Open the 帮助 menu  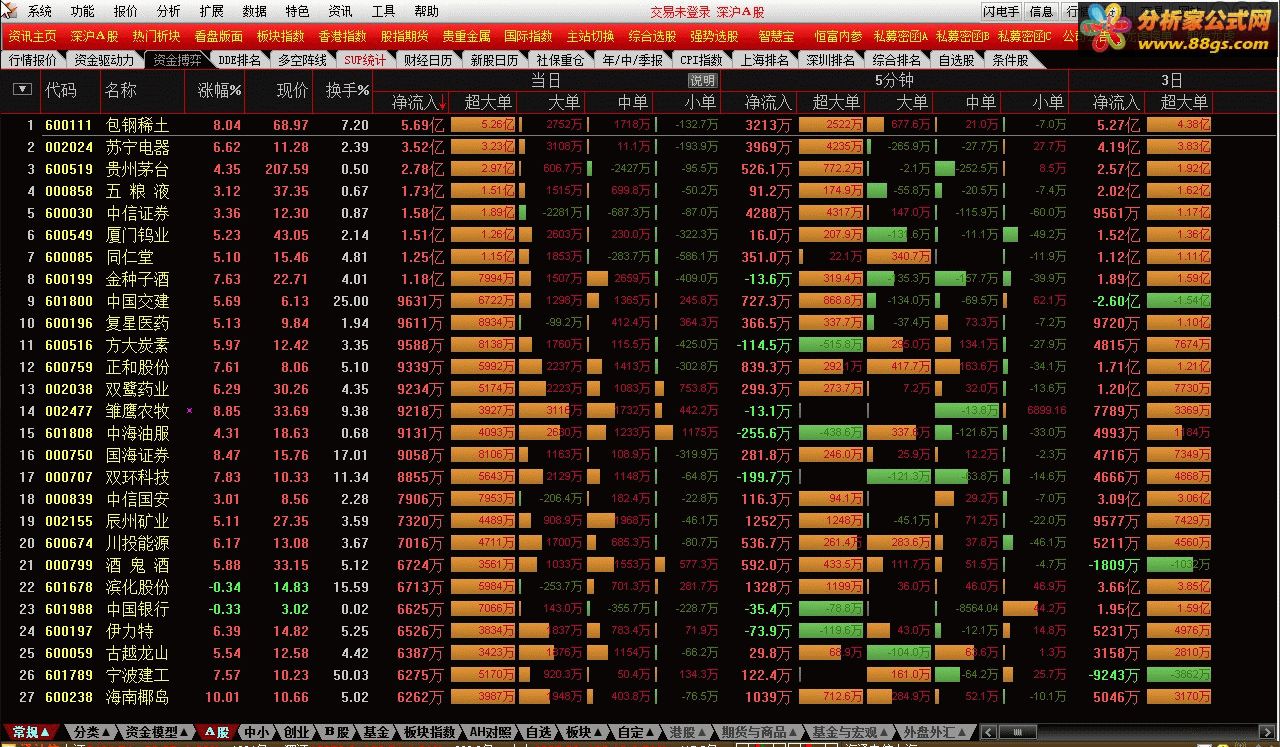tap(426, 11)
